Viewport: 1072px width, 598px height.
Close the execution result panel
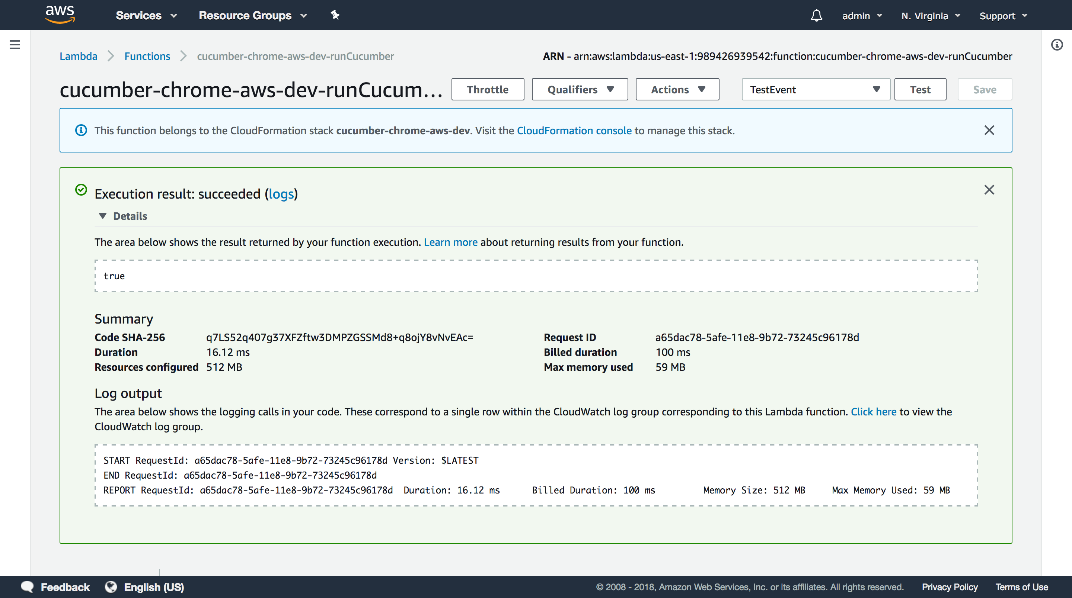pos(989,190)
